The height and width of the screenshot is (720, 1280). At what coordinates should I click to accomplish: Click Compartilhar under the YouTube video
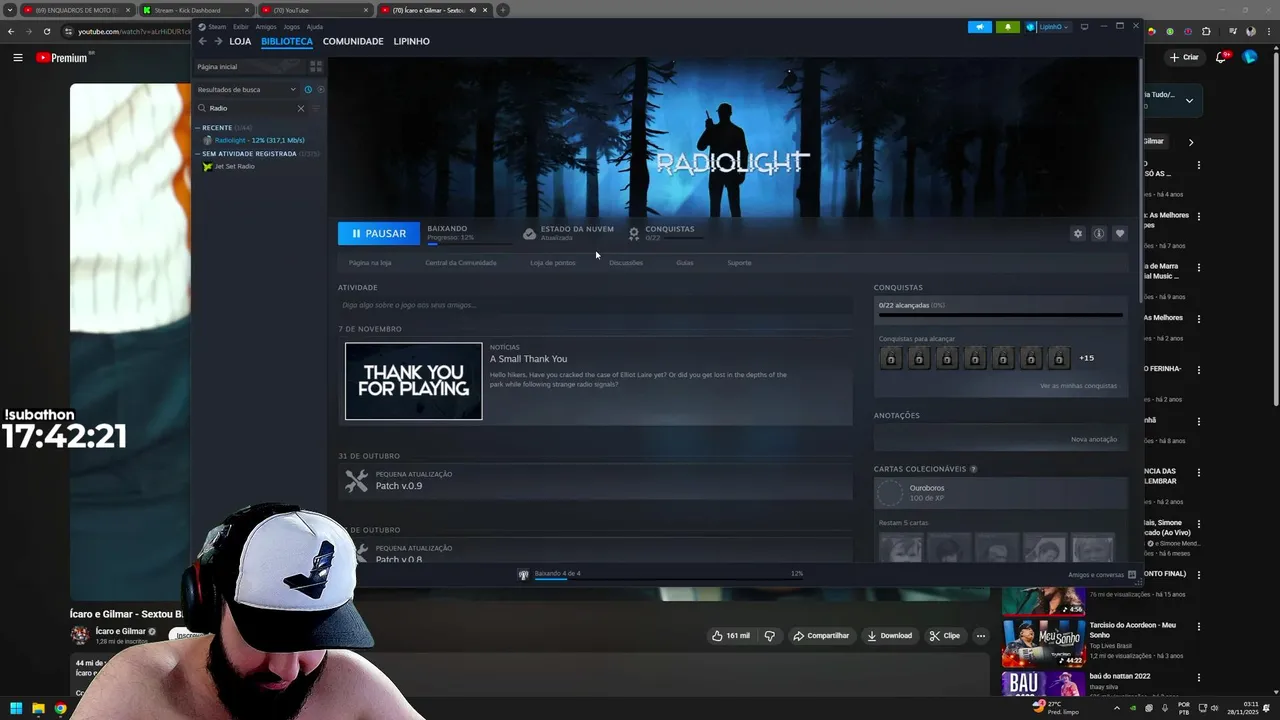click(x=821, y=635)
